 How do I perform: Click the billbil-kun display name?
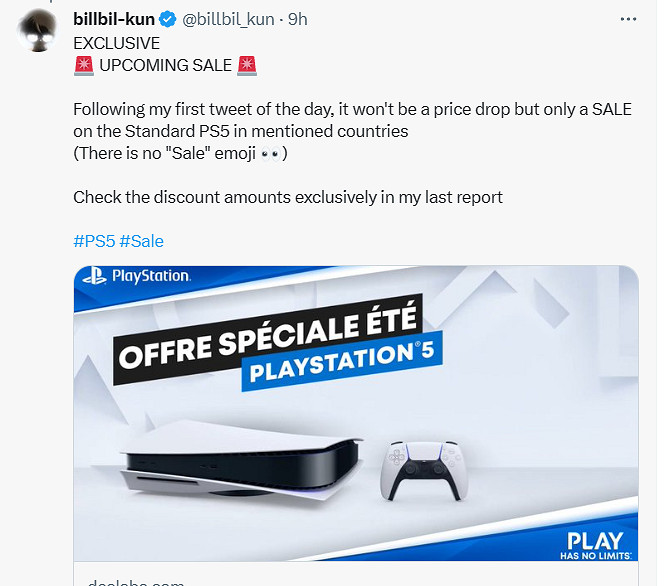(x=114, y=20)
